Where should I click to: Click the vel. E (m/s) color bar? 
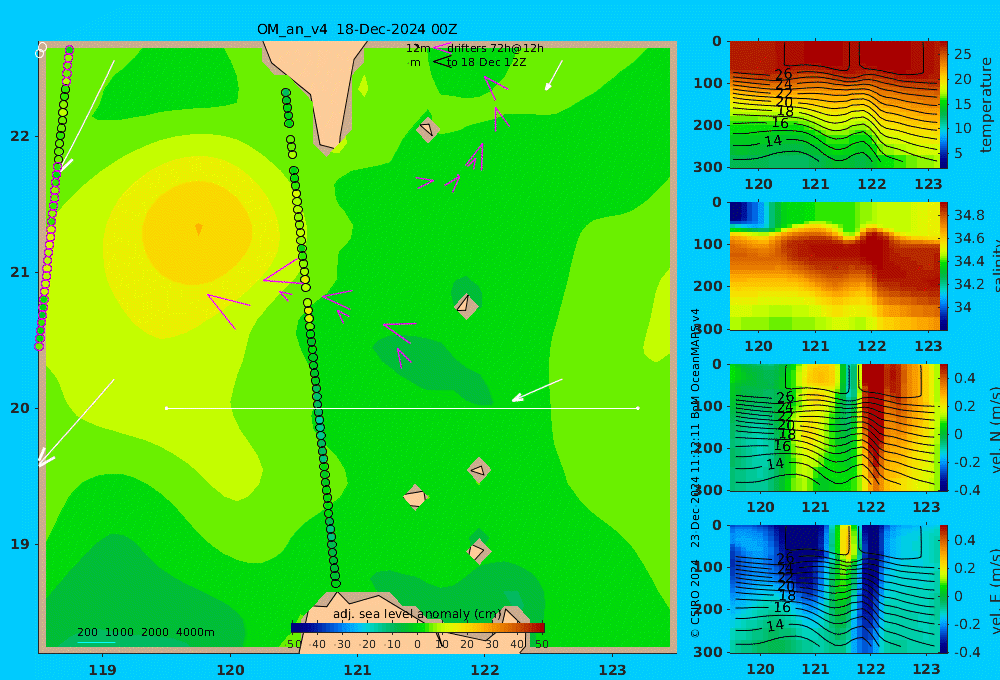(x=944, y=589)
